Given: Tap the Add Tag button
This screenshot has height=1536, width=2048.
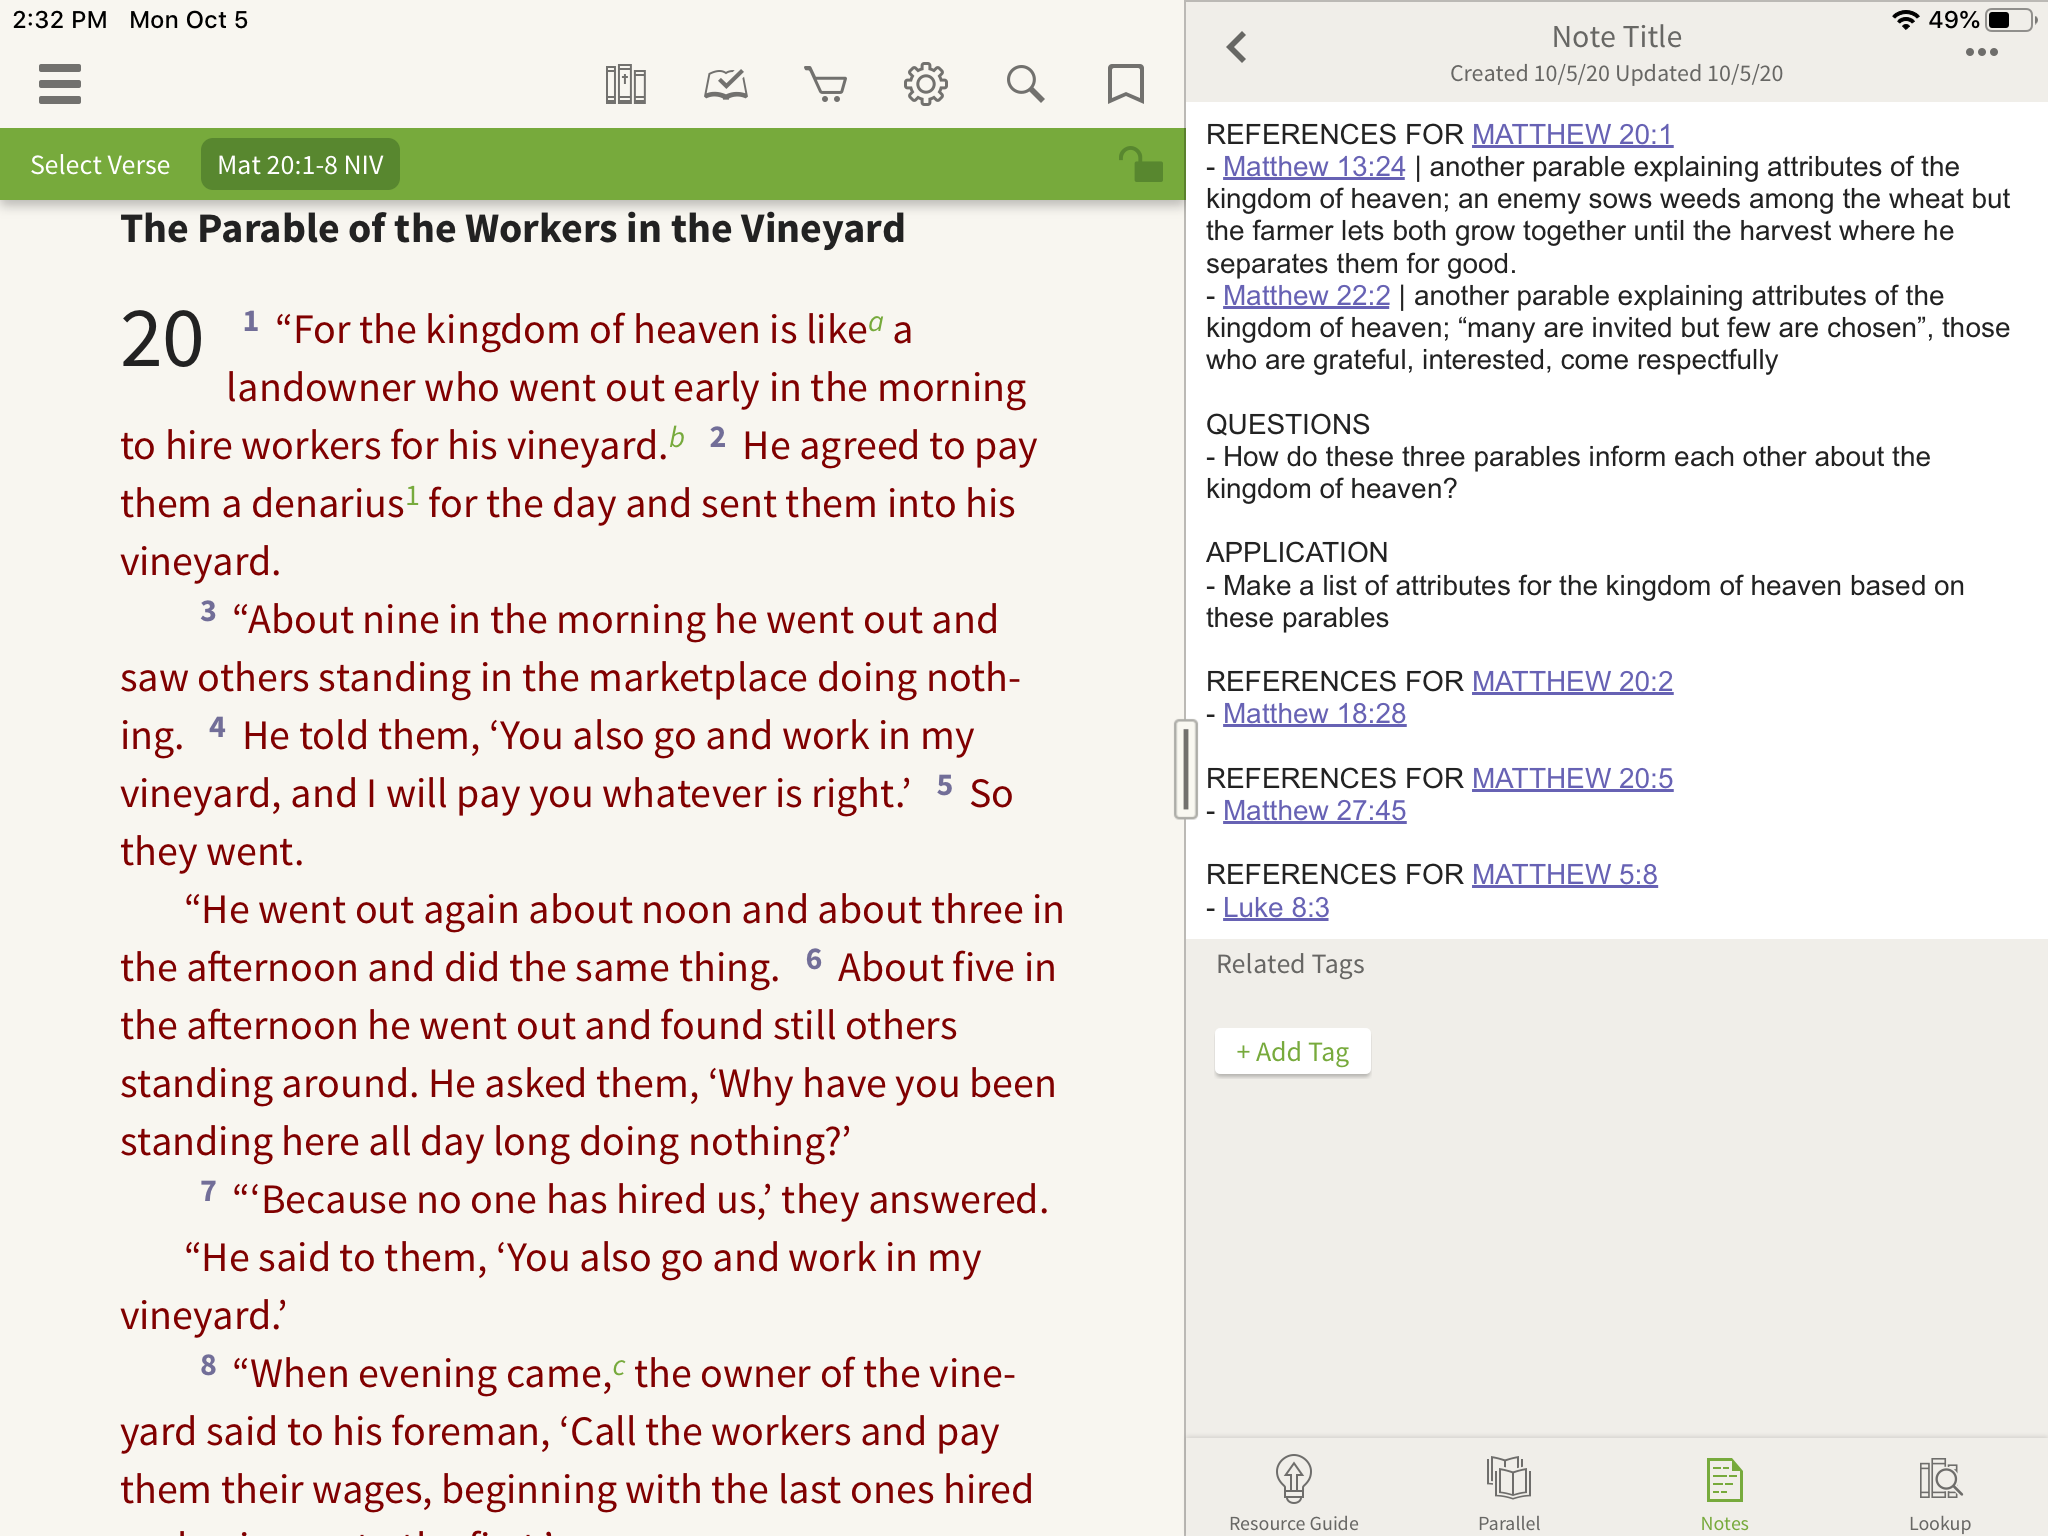Looking at the screenshot, I should (x=1292, y=1051).
